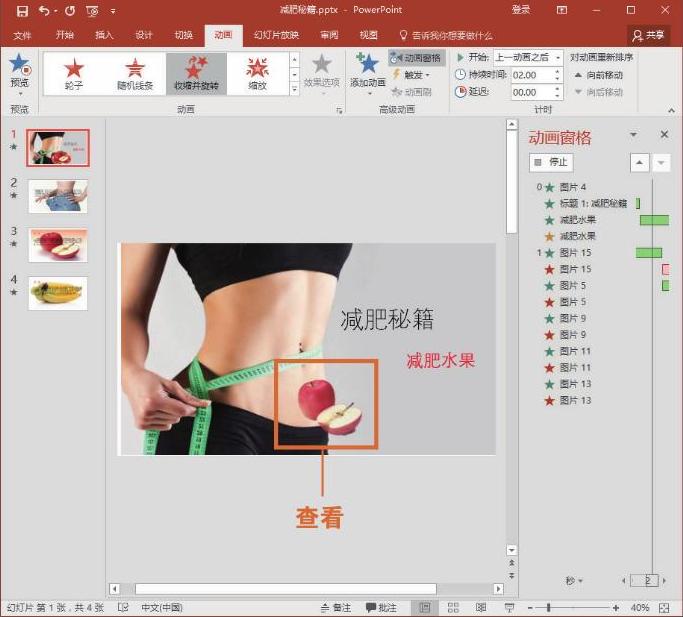
Task: Click the 减肥秘籍 title text on slide
Action: click(387, 319)
